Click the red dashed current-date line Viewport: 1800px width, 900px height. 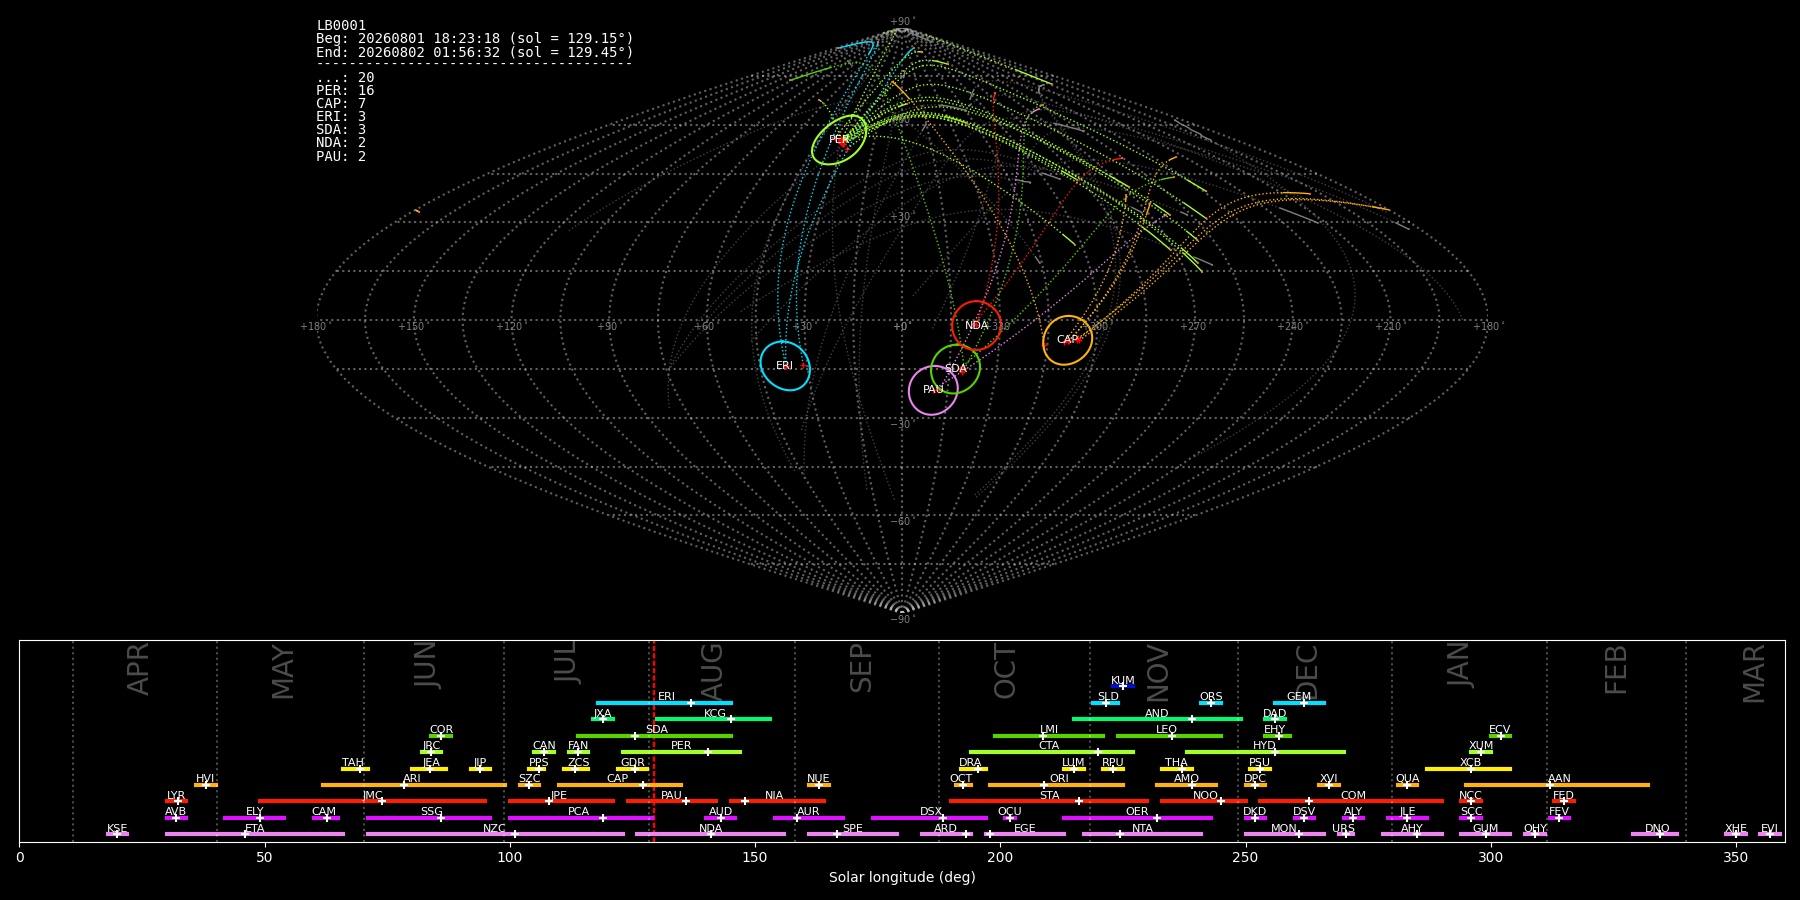pos(653,740)
